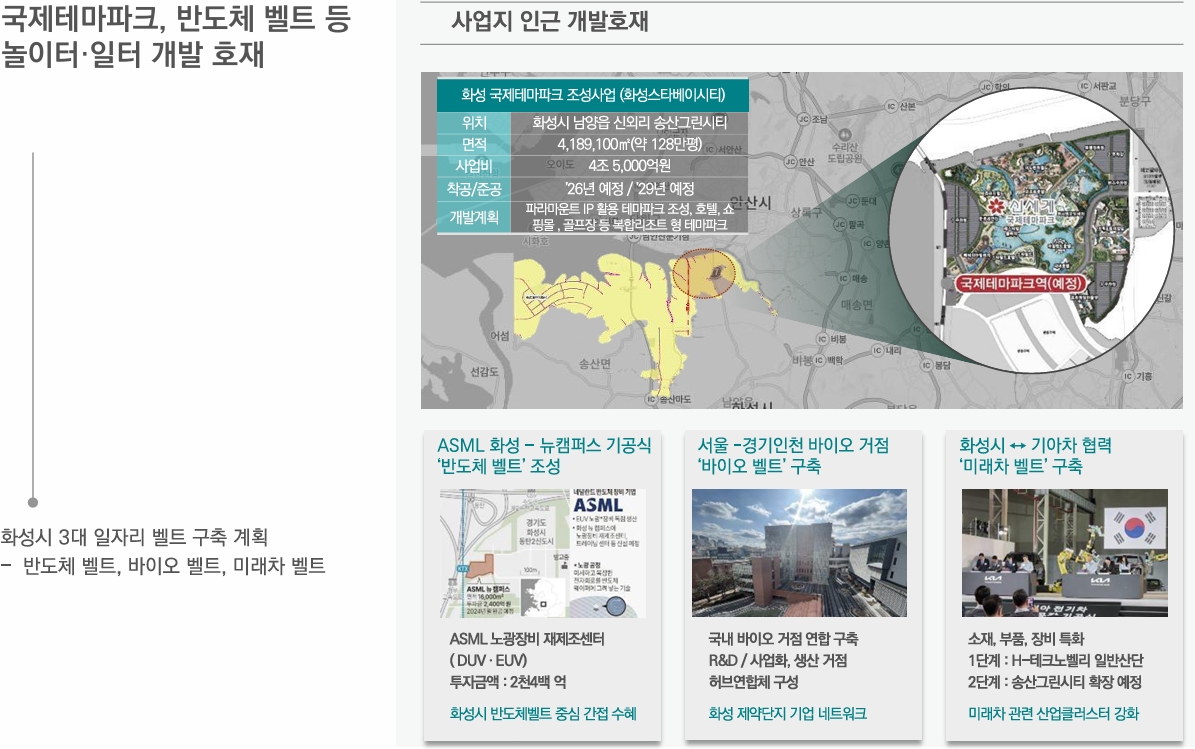The height and width of the screenshot is (749, 1195).
Task: Click the text '2단계 : 송산그린시티 확장 예정'
Action: (x=1055, y=681)
